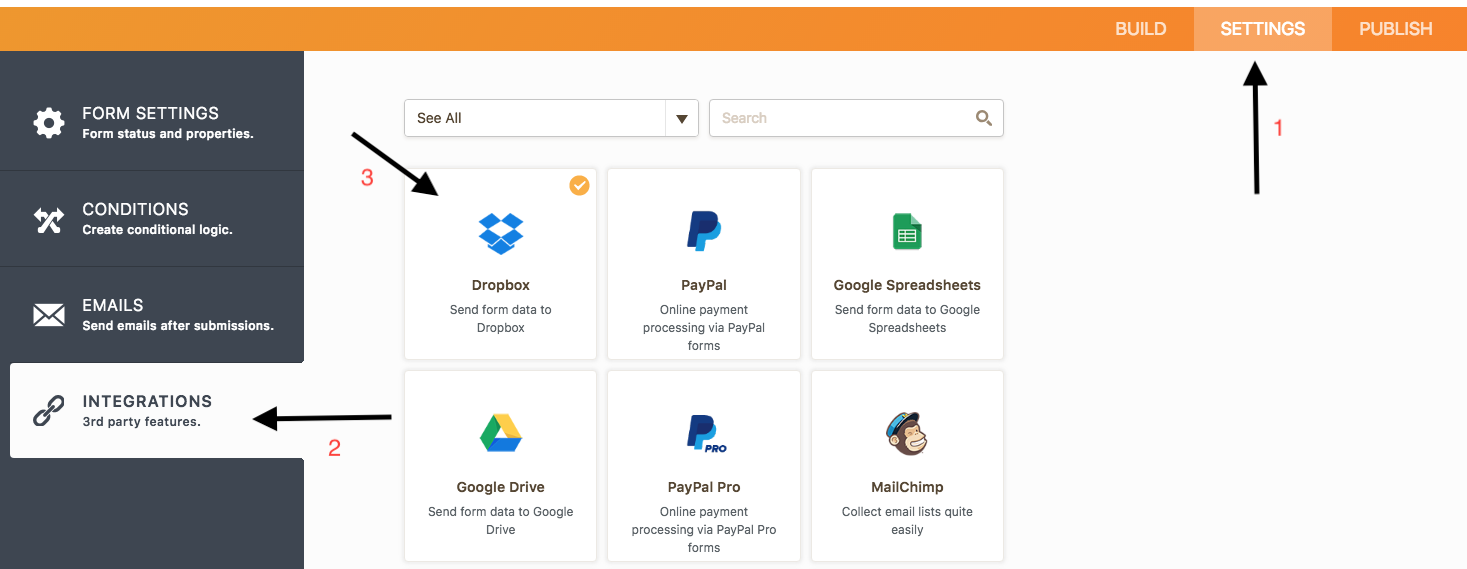Click the Google Spreadsheets card title
Screen dimensions: 1467x569
tap(907, 285)
